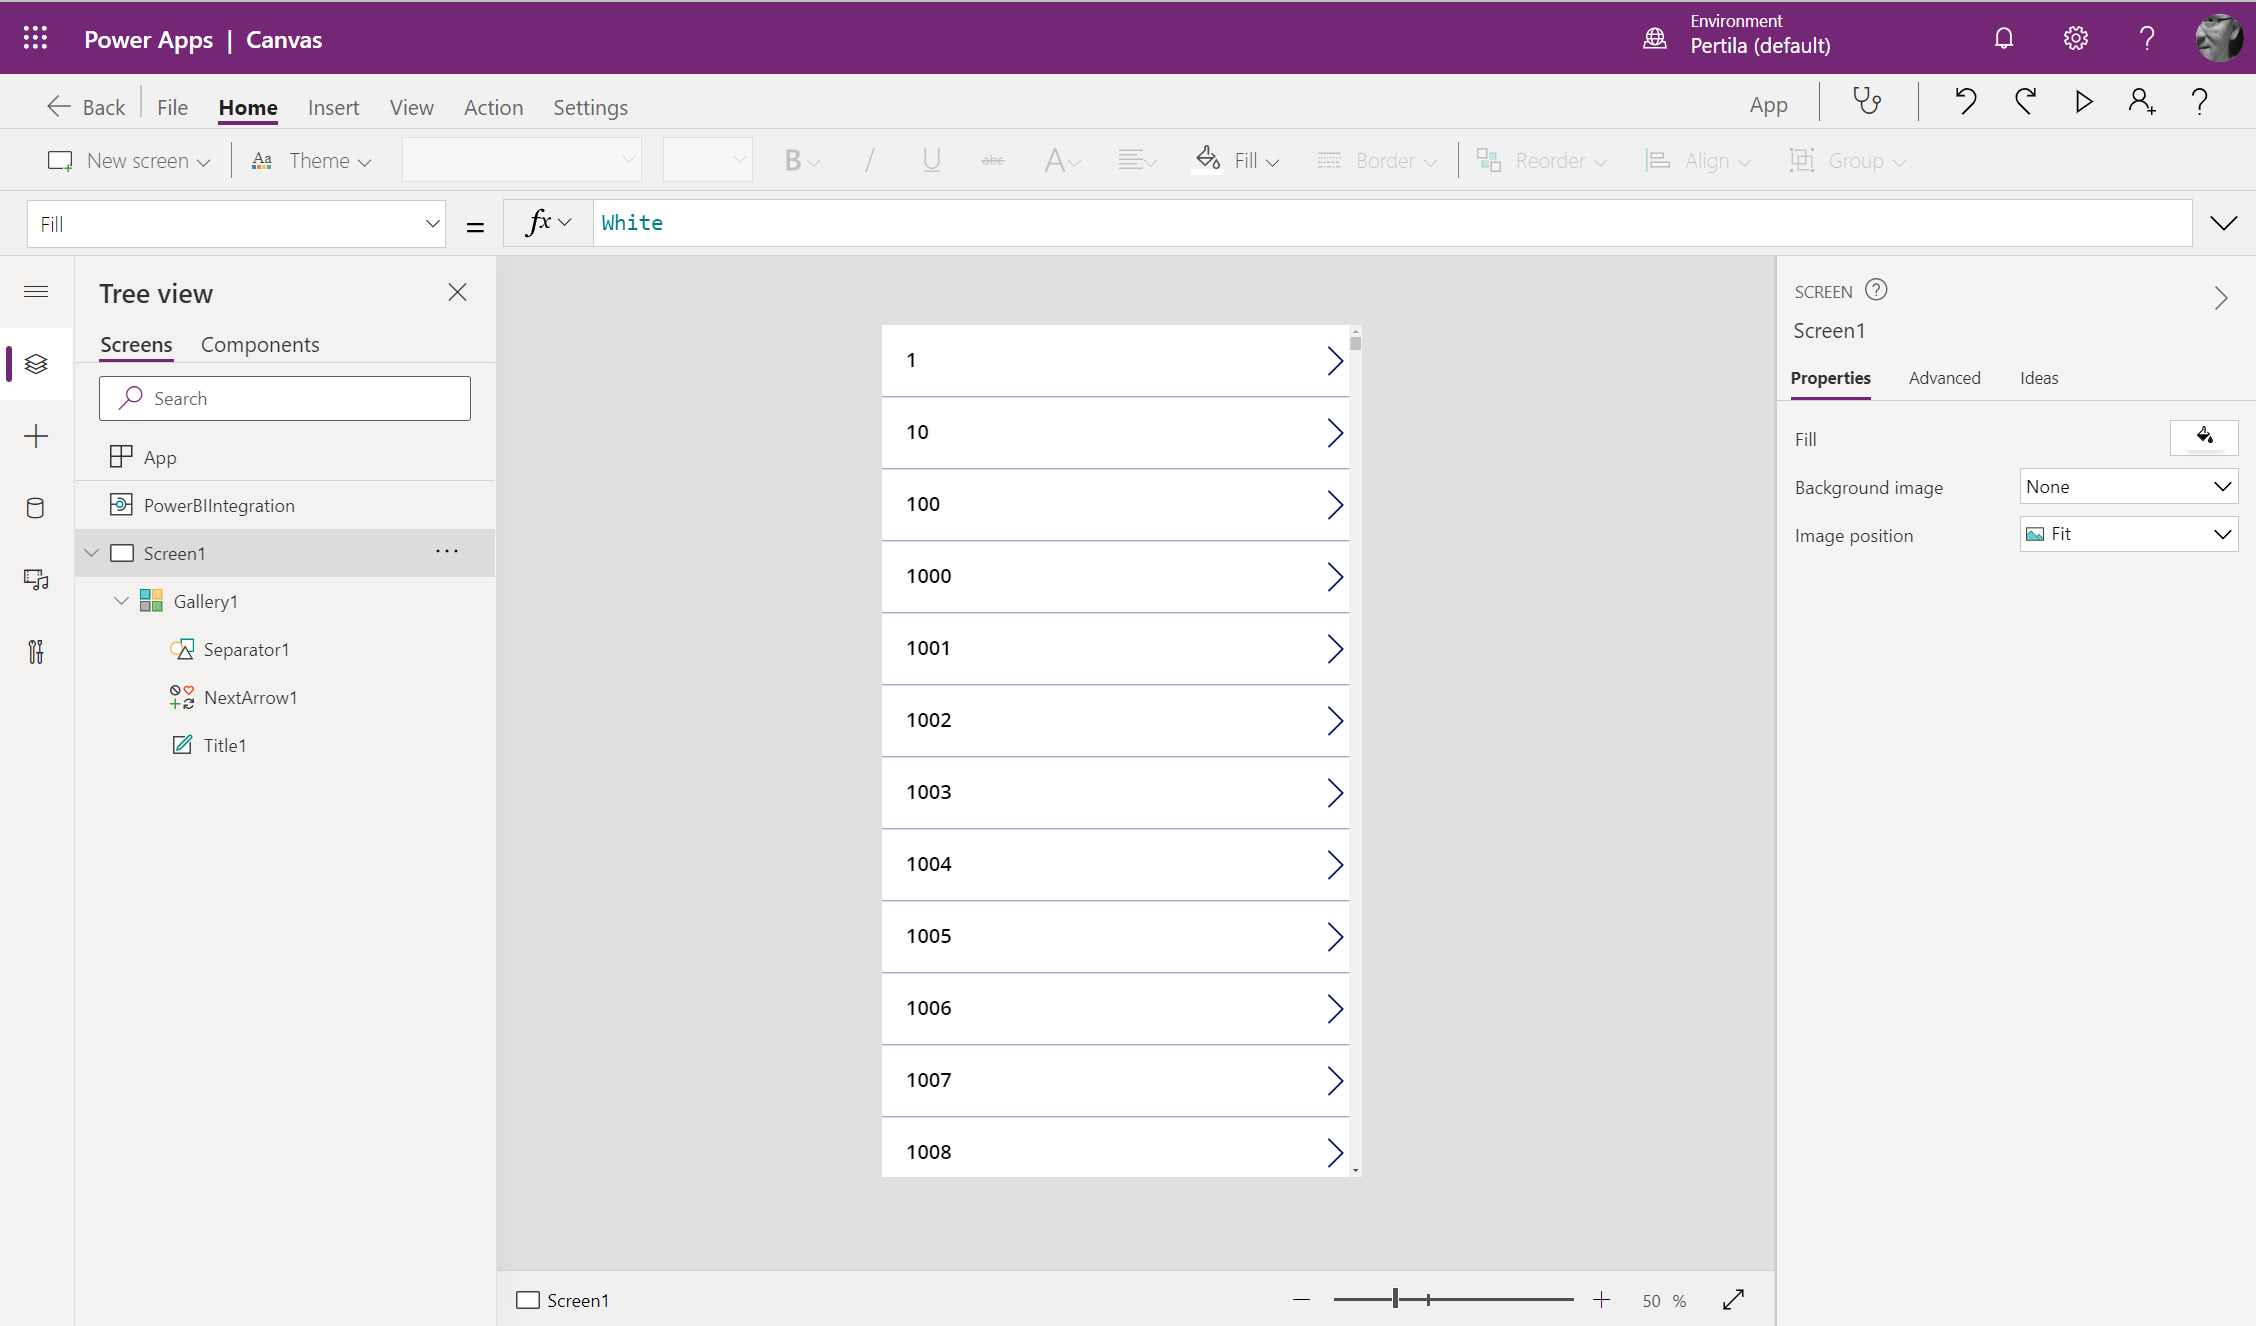Screen dimensions: 2256x1326
Task: Click the Preview app play icon
Action: point(2083,101)
